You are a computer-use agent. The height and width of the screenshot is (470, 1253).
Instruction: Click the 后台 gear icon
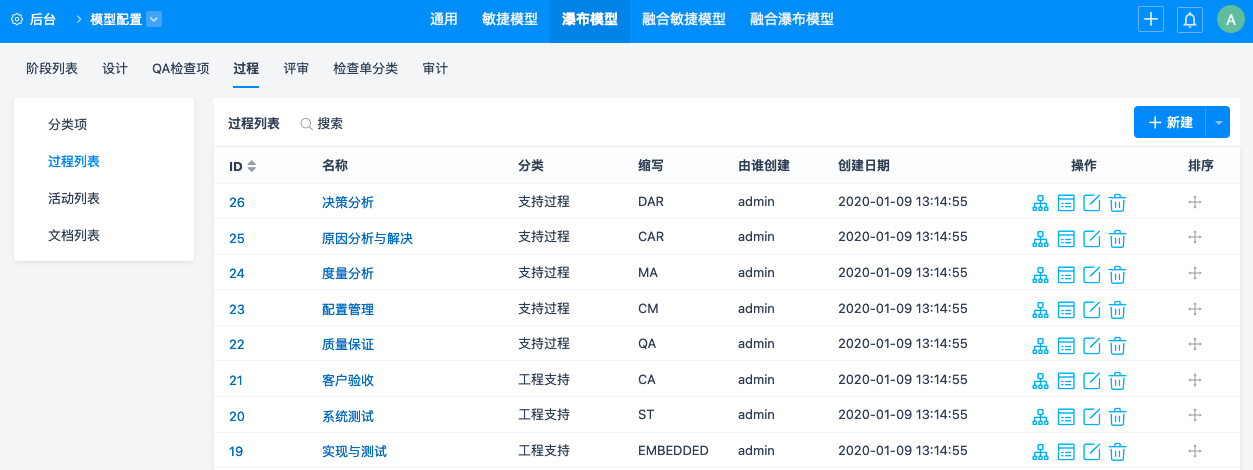pos(17,19)
